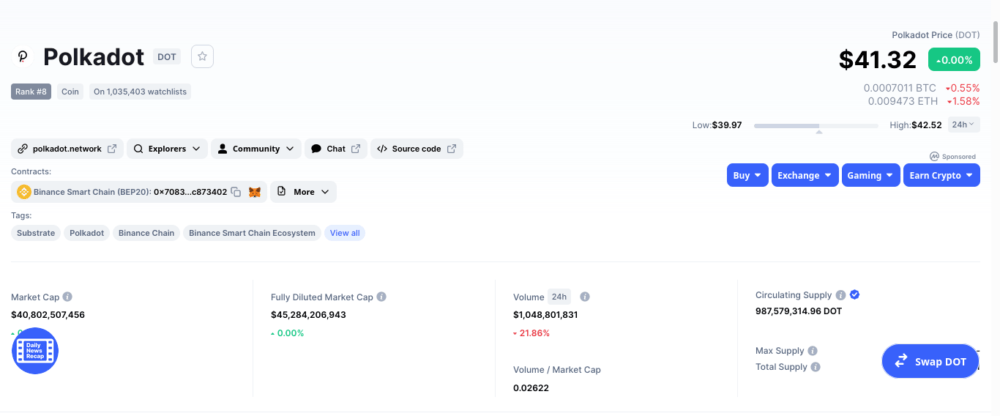Open the 24h price range selector
Screen dimensions: 1000x416
[964, 125]
